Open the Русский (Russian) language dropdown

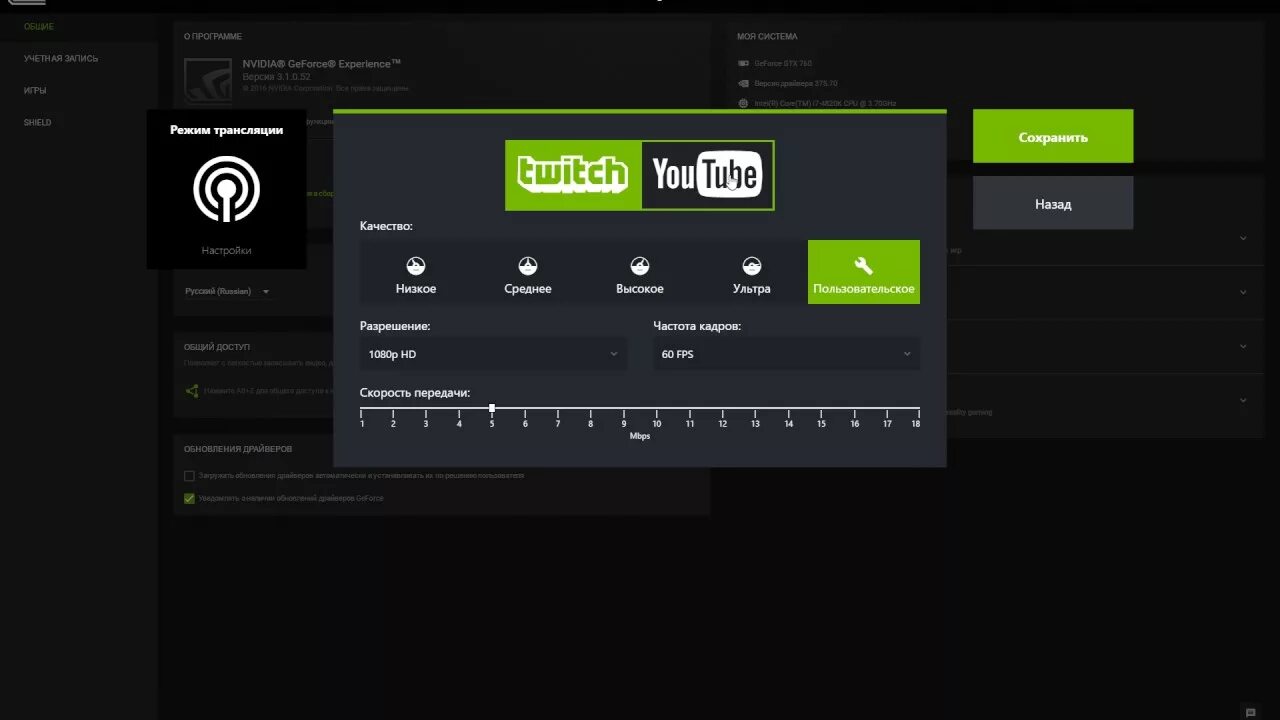pos(228,292)
